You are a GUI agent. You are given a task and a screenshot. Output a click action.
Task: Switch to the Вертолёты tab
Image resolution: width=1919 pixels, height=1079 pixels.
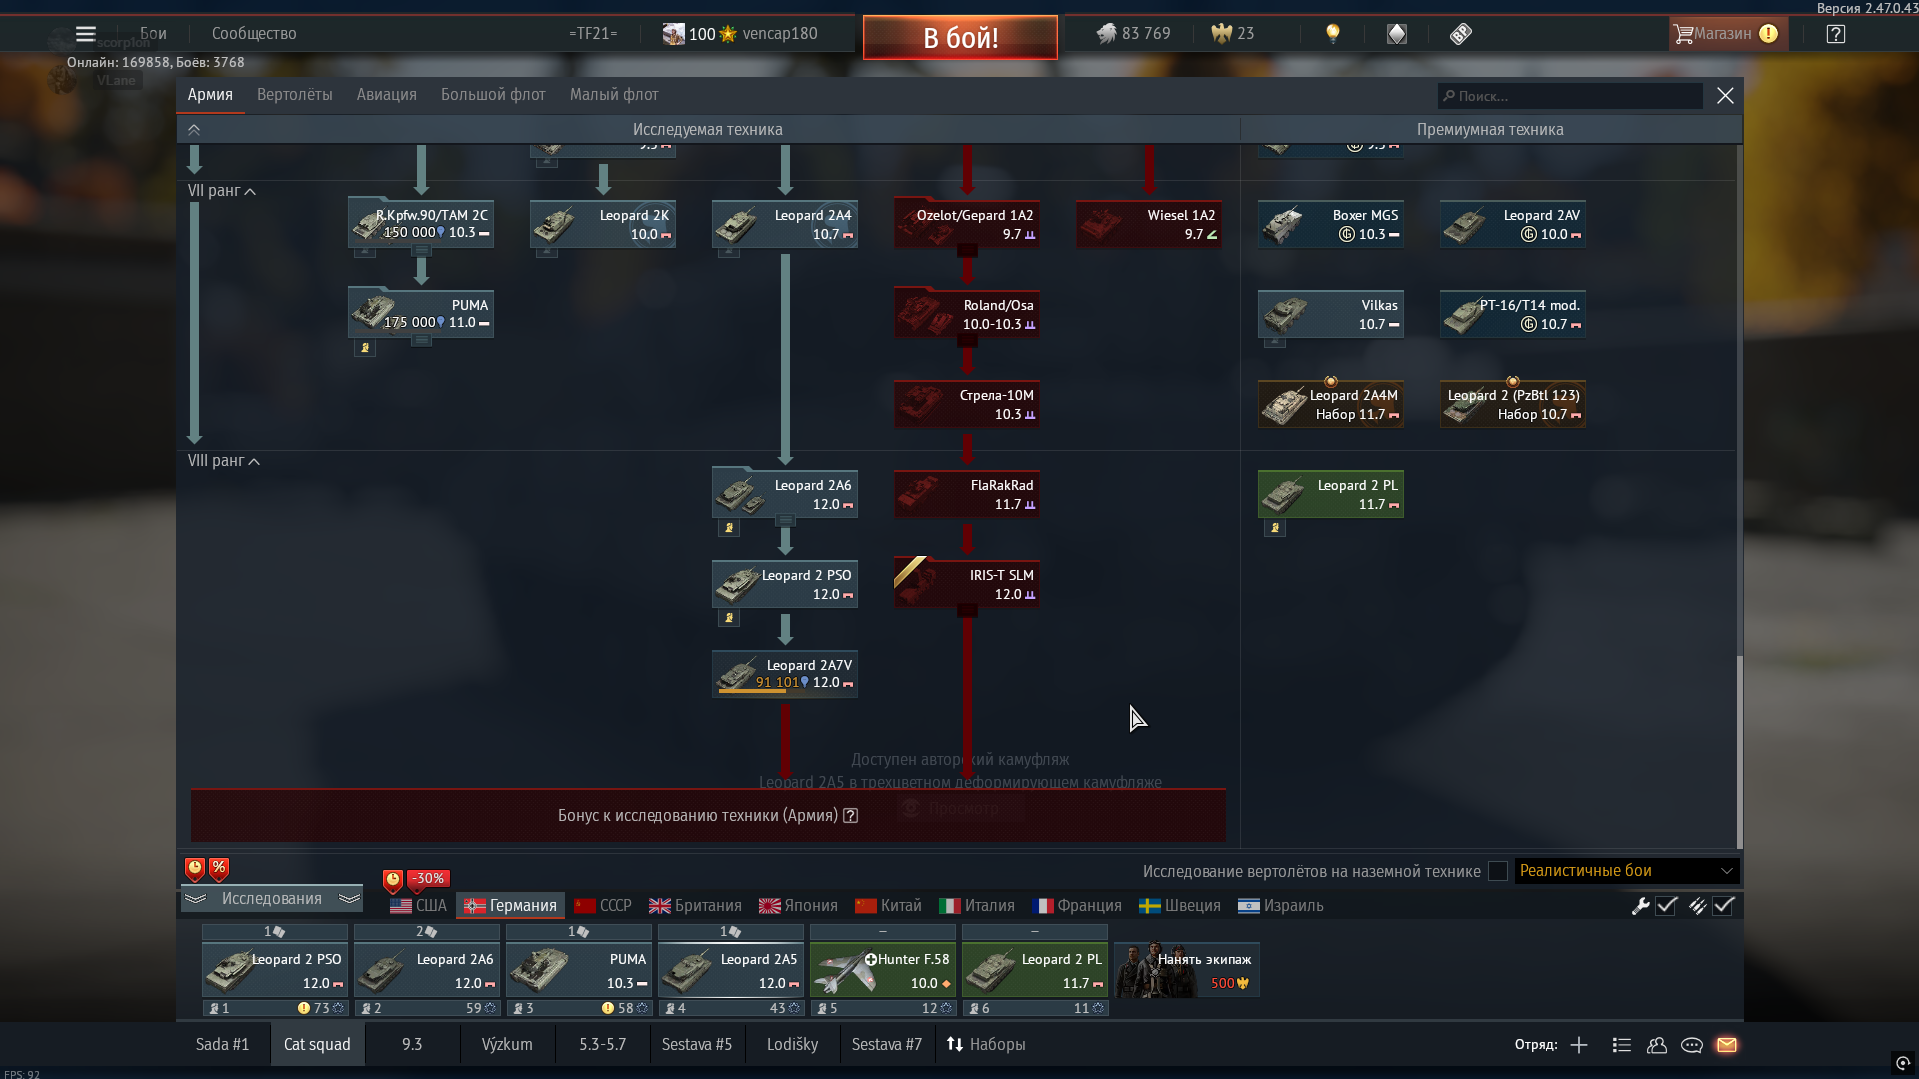click(295, 95)
